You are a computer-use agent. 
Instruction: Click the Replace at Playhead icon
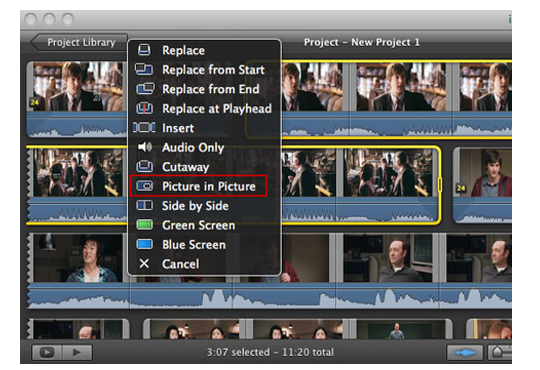coord(144,108)
